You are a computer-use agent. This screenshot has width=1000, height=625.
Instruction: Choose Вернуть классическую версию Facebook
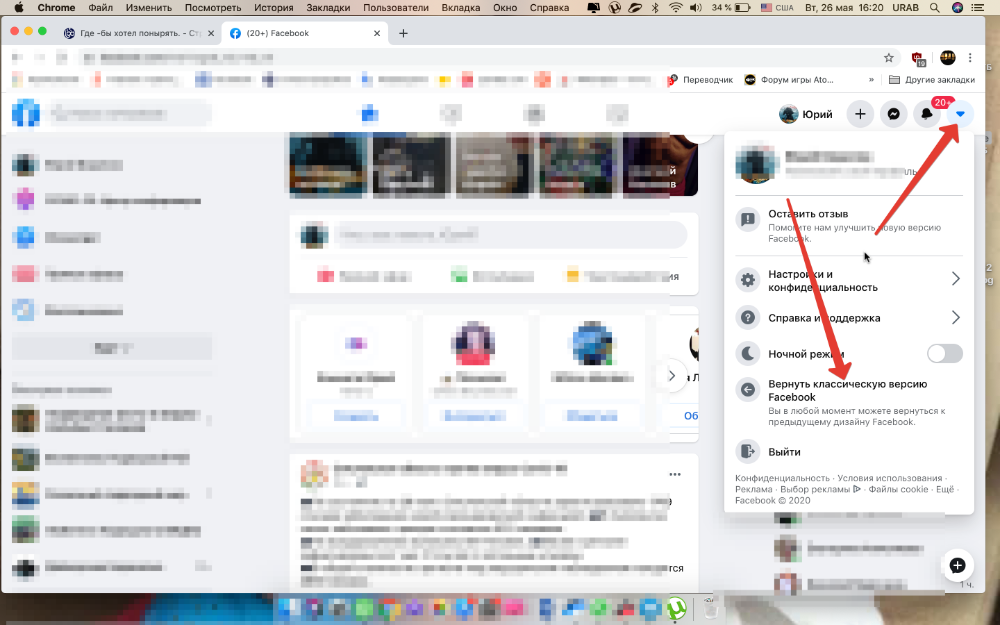pos(849,402)
